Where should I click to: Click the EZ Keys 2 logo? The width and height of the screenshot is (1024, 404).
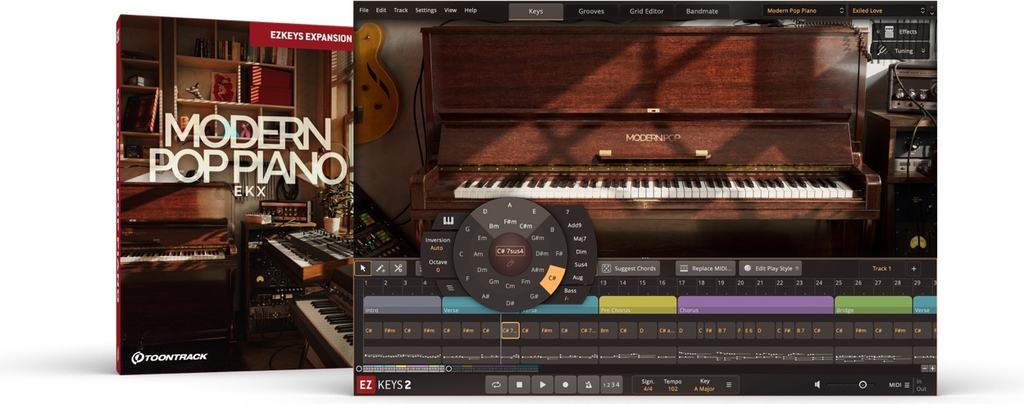[x=385, y=384]
